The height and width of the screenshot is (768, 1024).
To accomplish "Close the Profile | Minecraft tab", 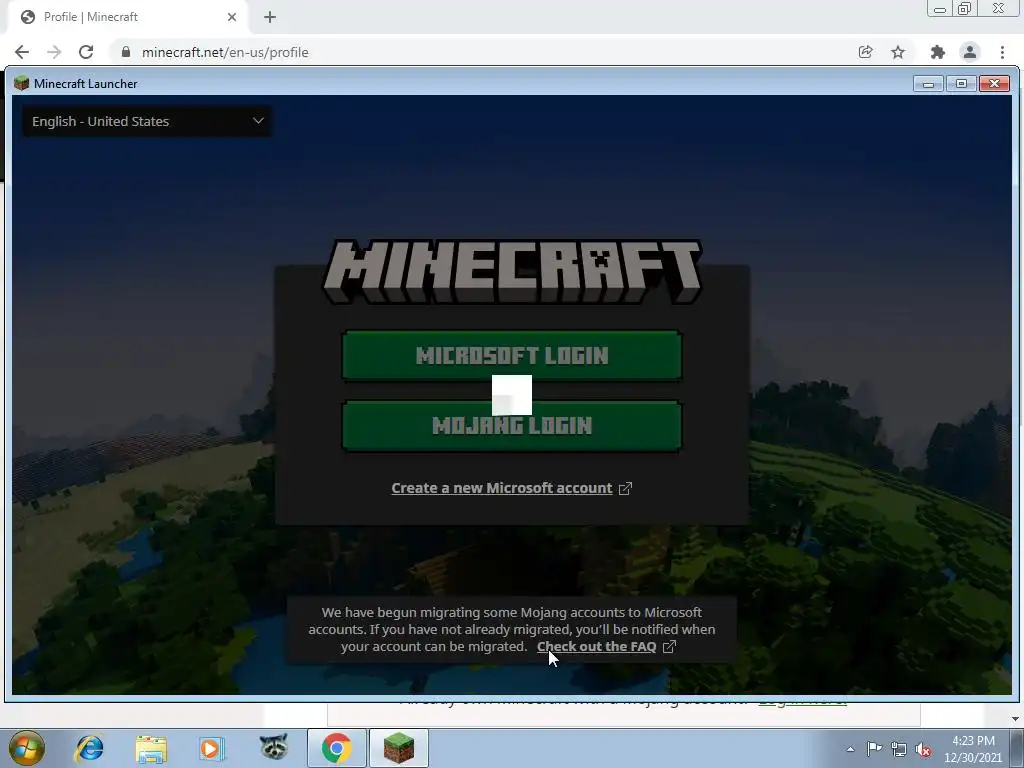I will (x=232, y=17).
